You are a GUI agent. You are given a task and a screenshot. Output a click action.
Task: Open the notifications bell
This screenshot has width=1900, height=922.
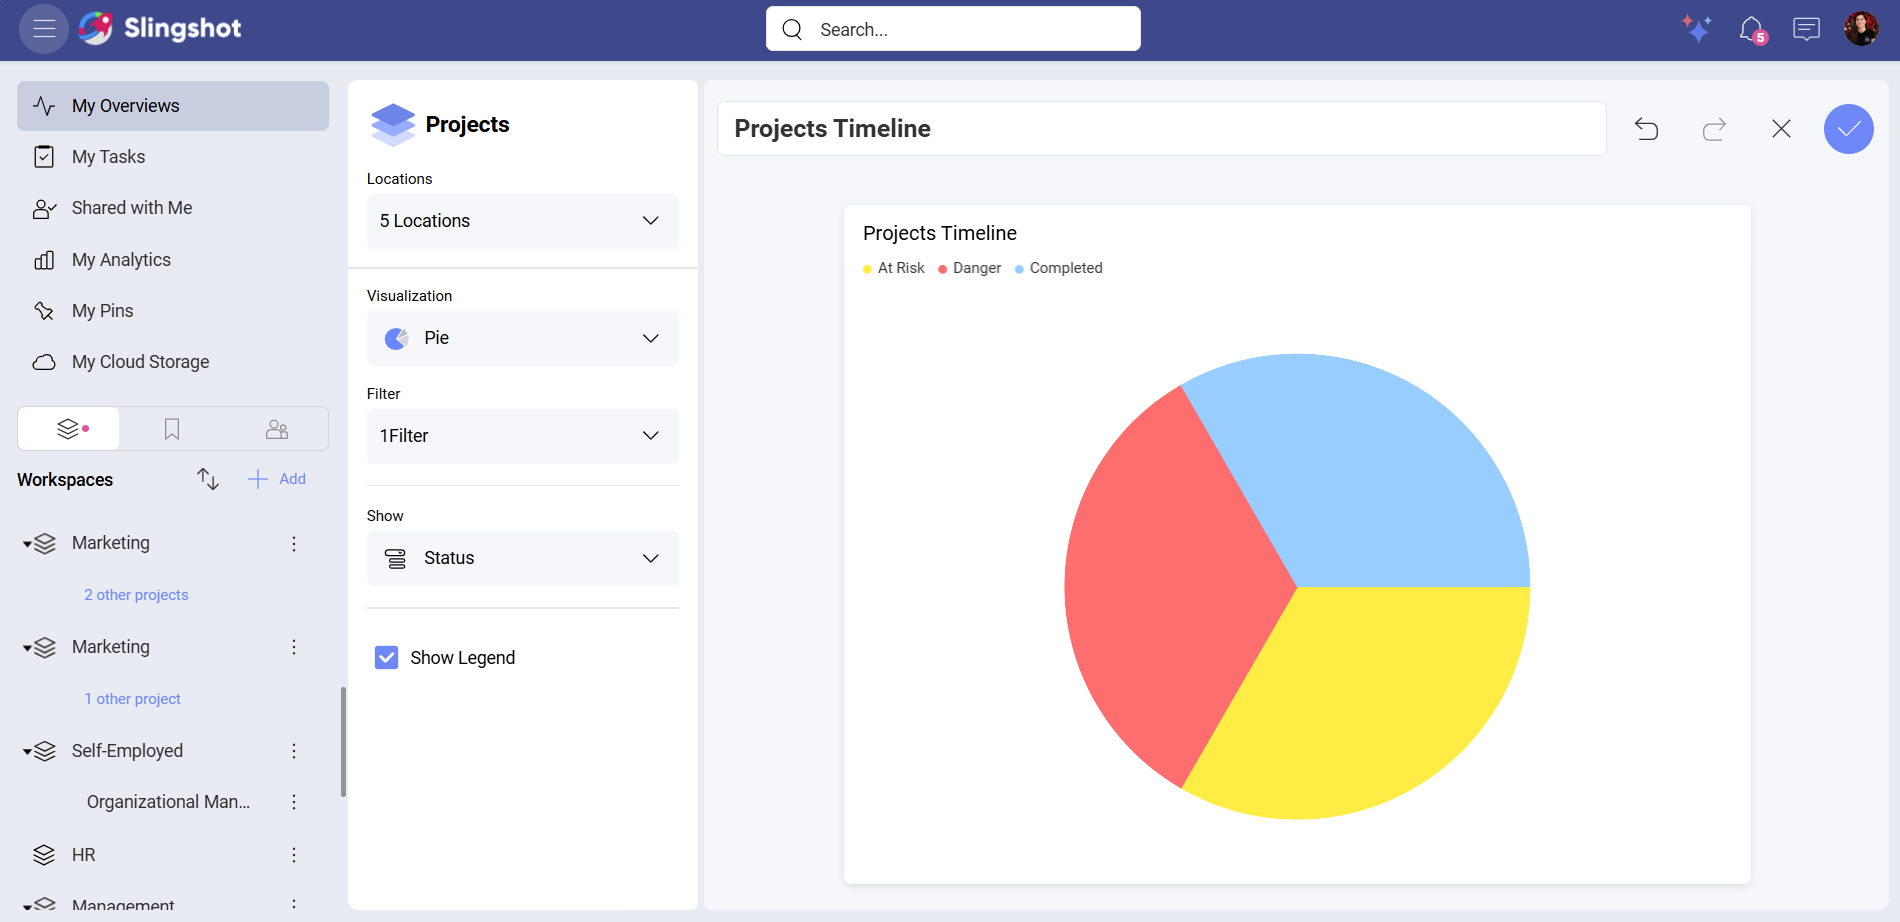(1753, 28)
